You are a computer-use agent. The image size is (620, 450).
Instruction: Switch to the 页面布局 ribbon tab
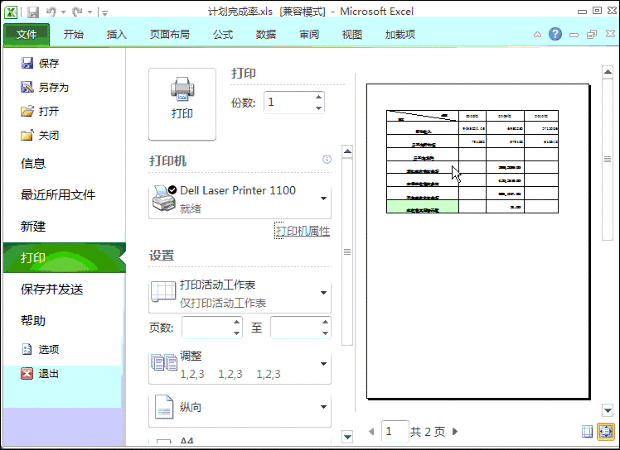170,35
